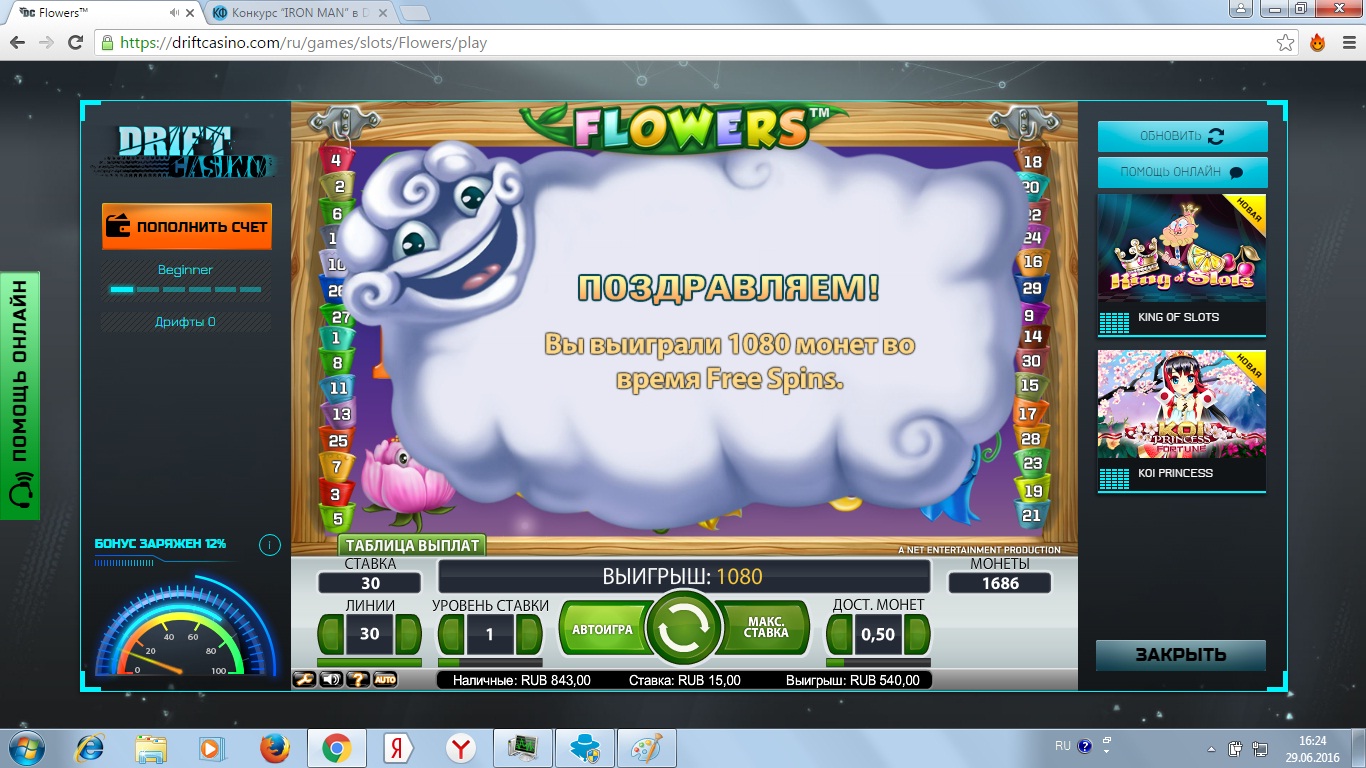Increase the coin value (ДОСТ. МОНЕТ)
This screenshot has width=1366, height=768.
(x=917, y=634)
